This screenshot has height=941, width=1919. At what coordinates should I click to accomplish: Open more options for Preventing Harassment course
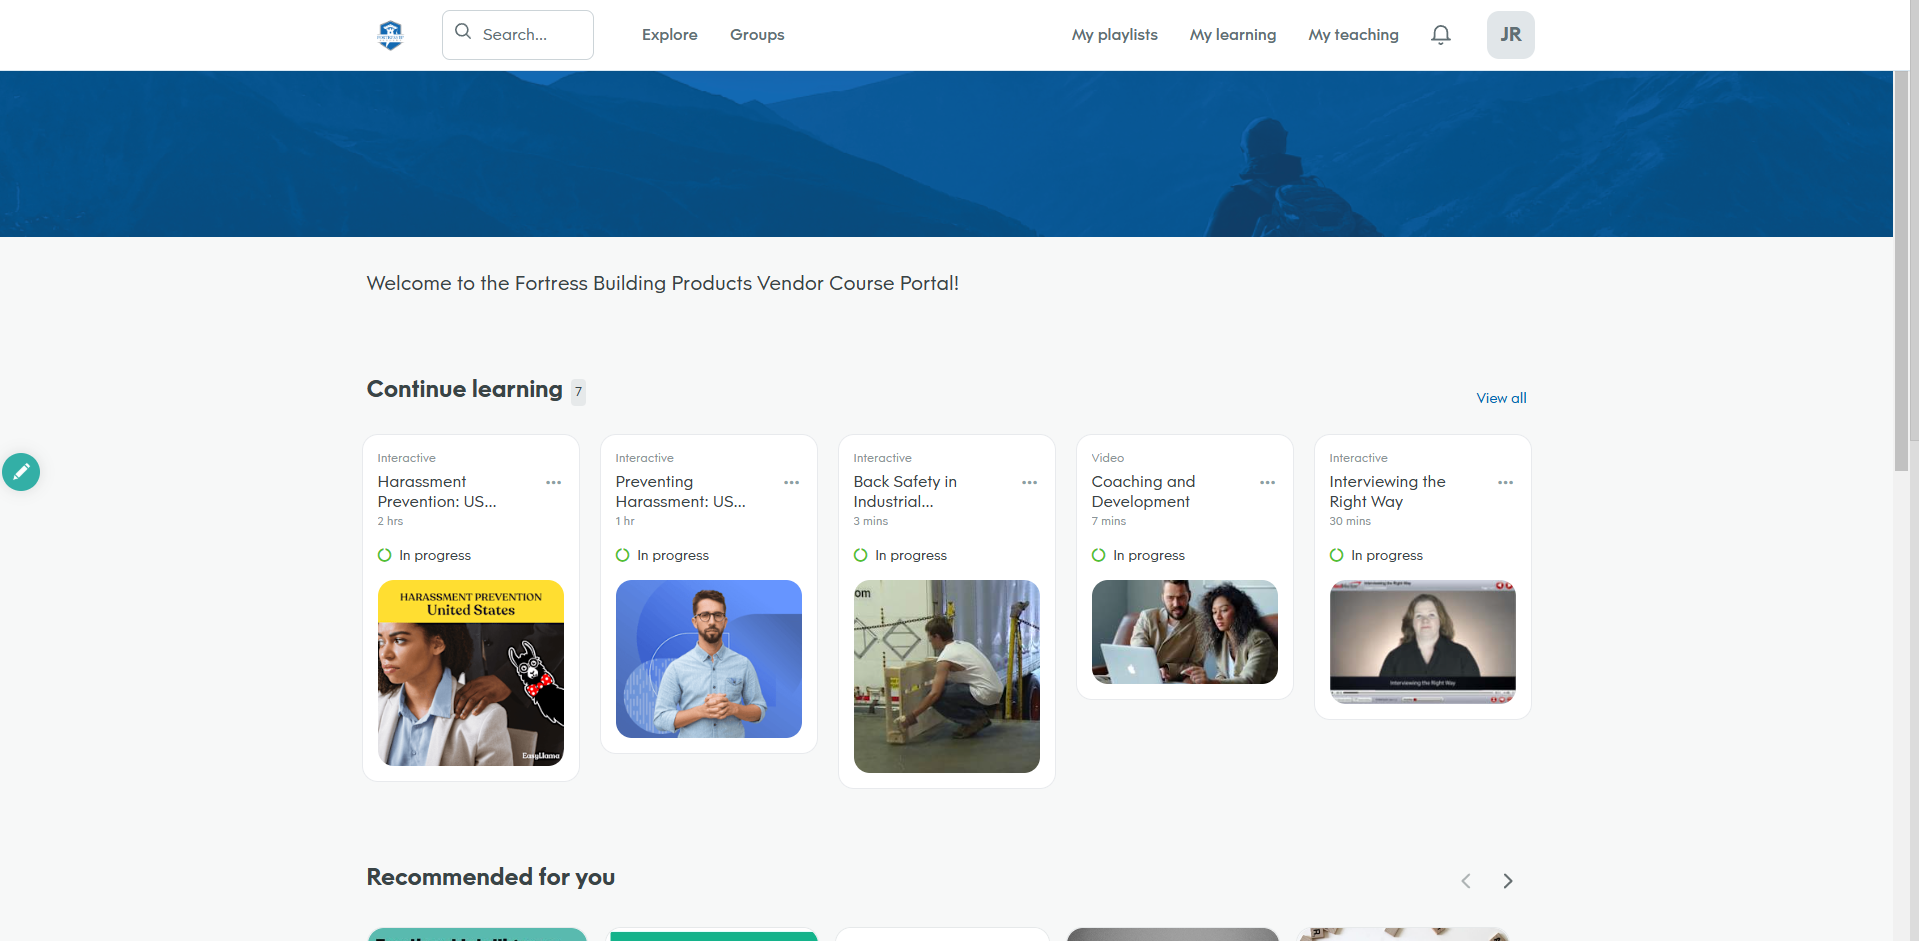click(x=791, y=483)
